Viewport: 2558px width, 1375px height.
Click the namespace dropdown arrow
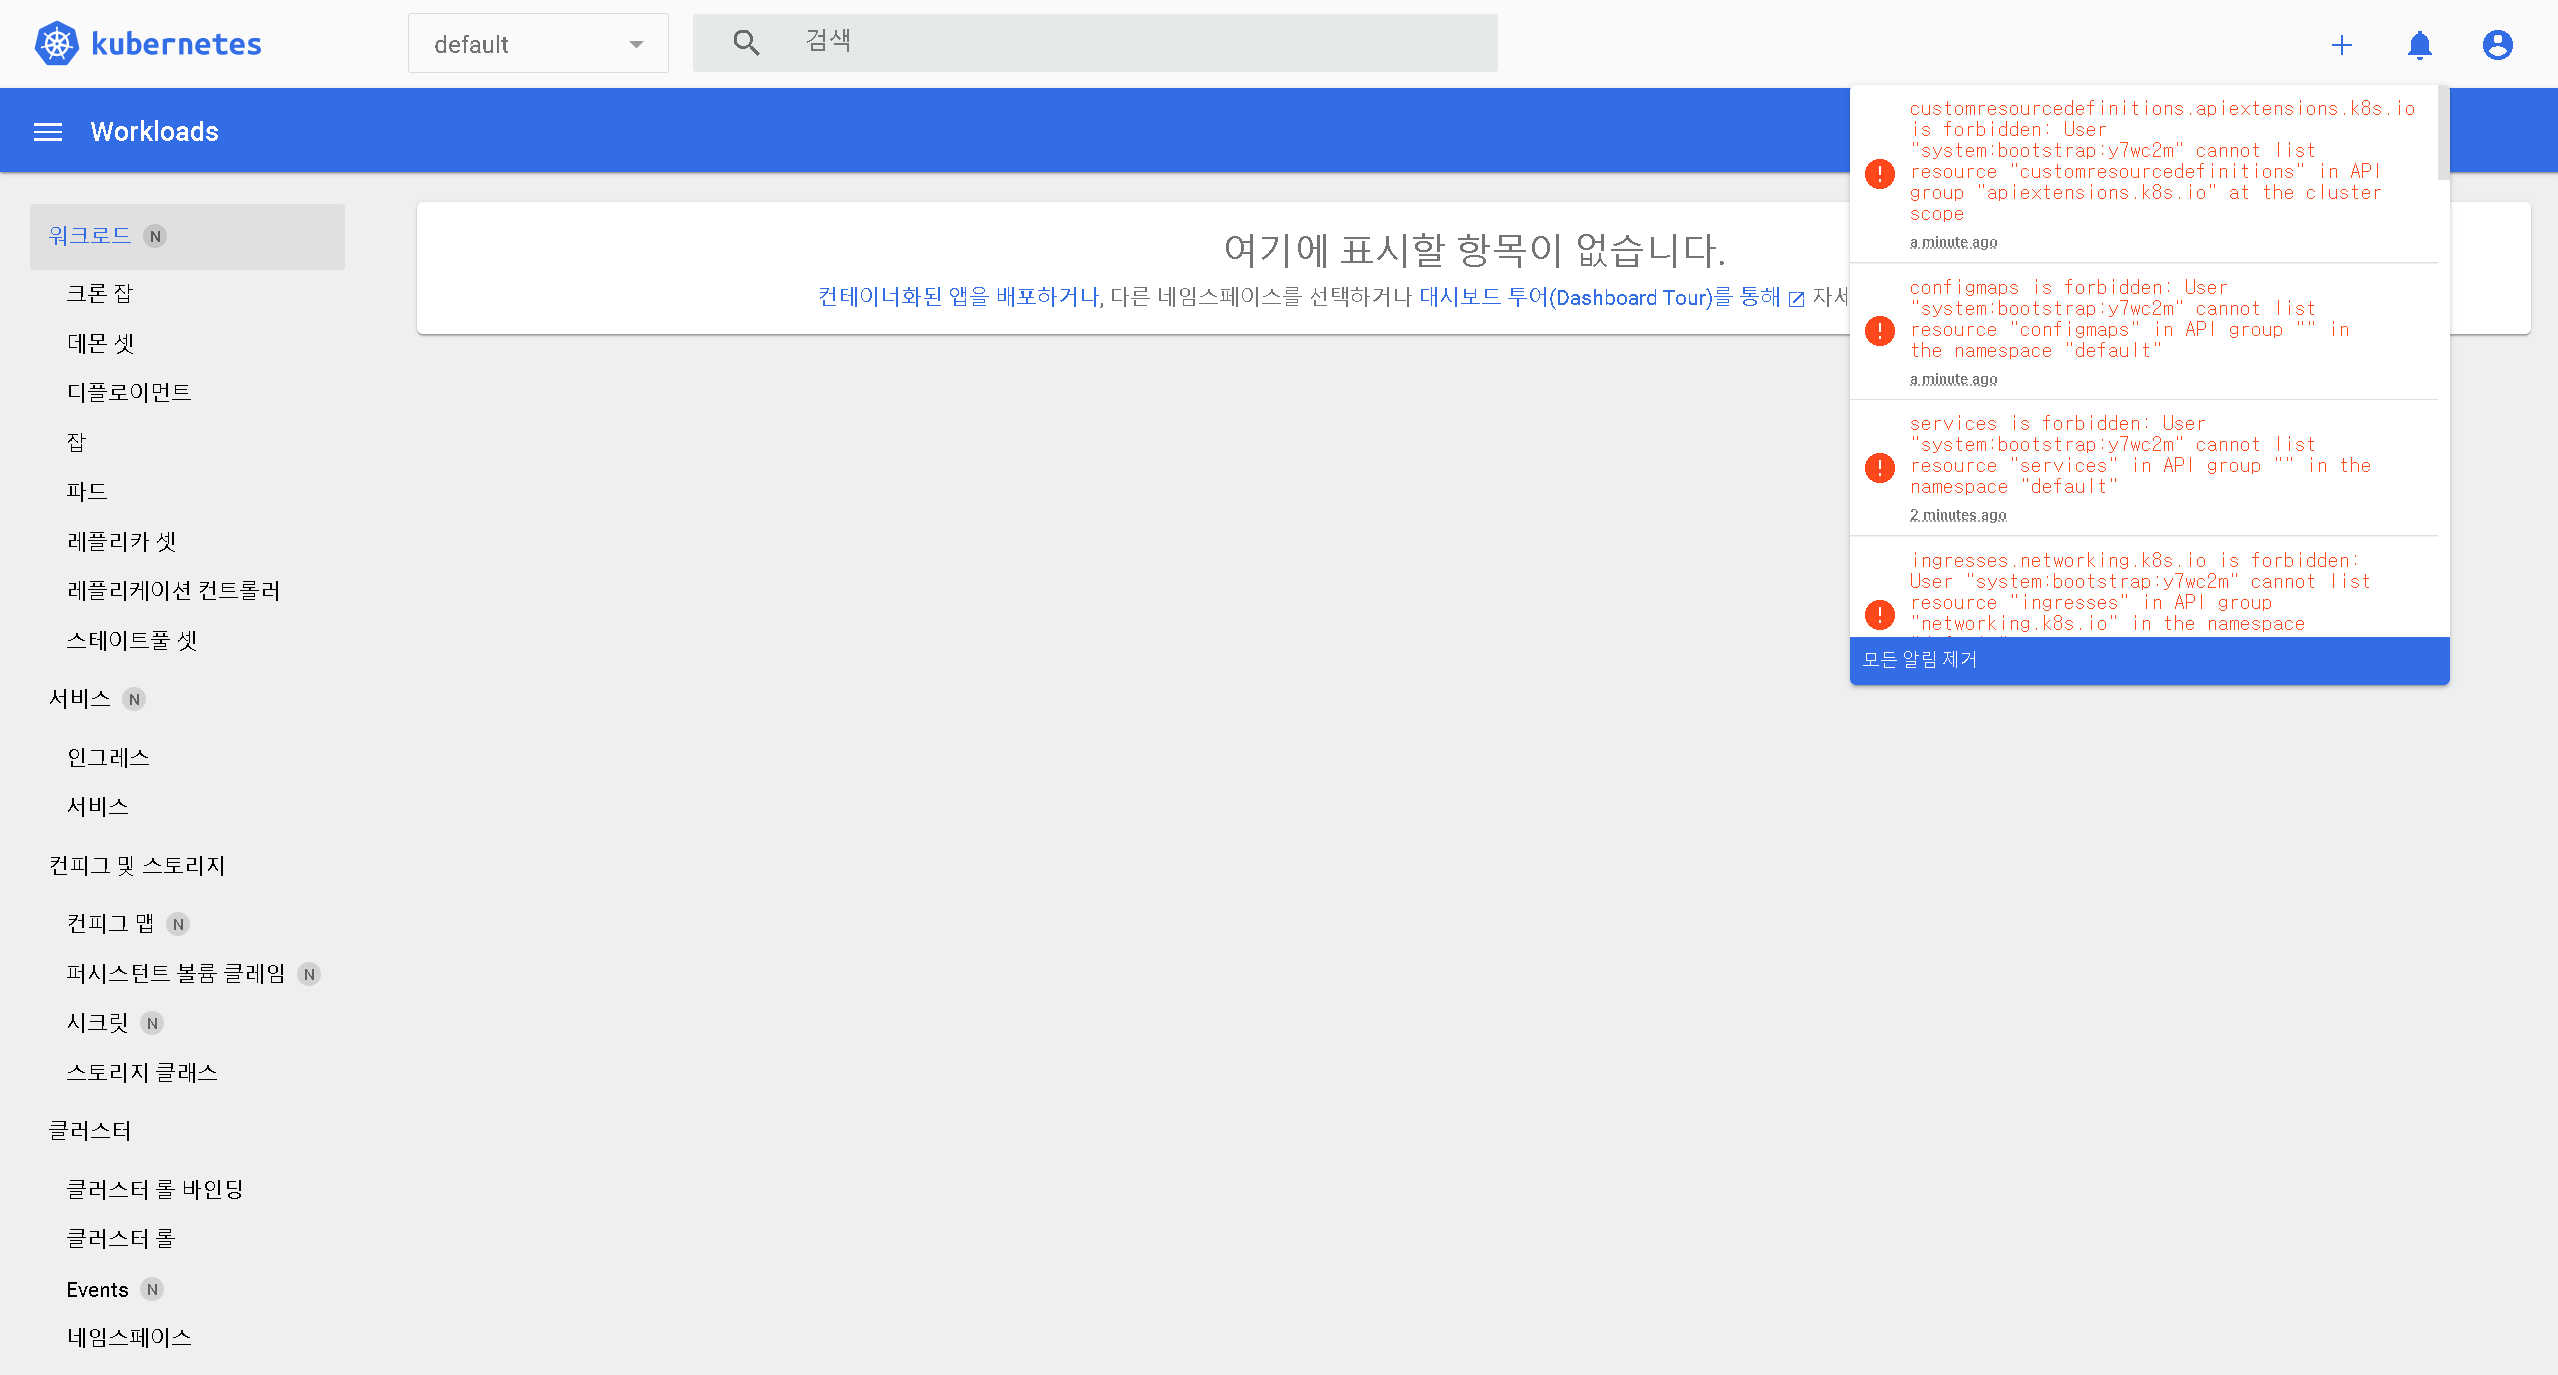click(636, 44)
